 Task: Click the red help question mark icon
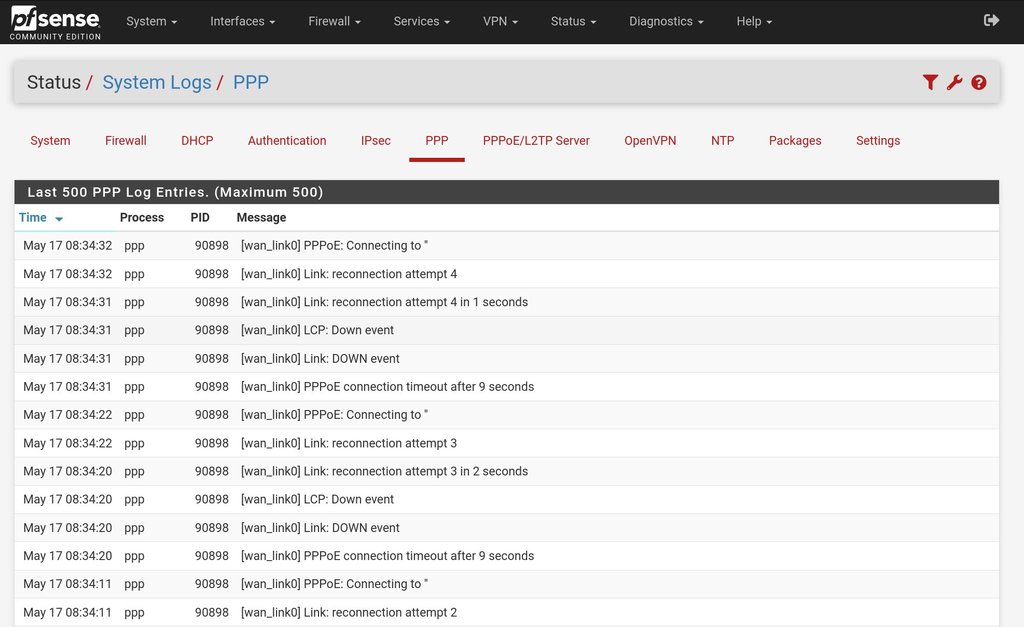pyautogui.click(x=979, y=82)
